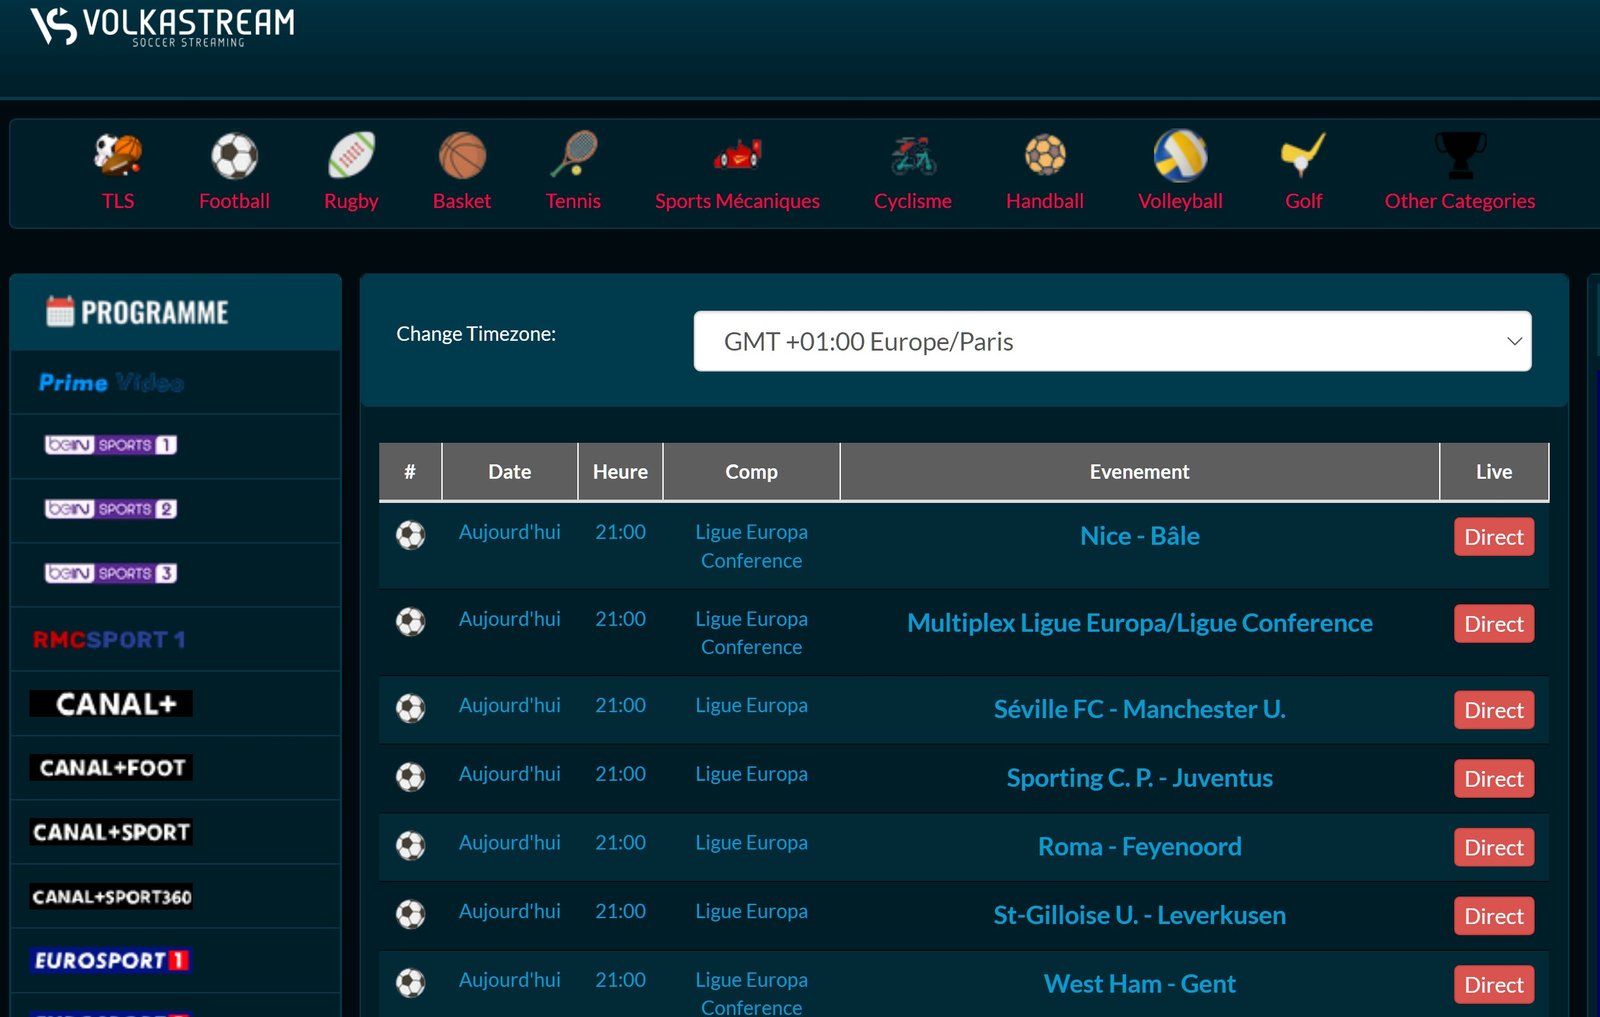1600x1017 pixels.
Task: Click the Comp column header
Action: (x=751, y=472)
